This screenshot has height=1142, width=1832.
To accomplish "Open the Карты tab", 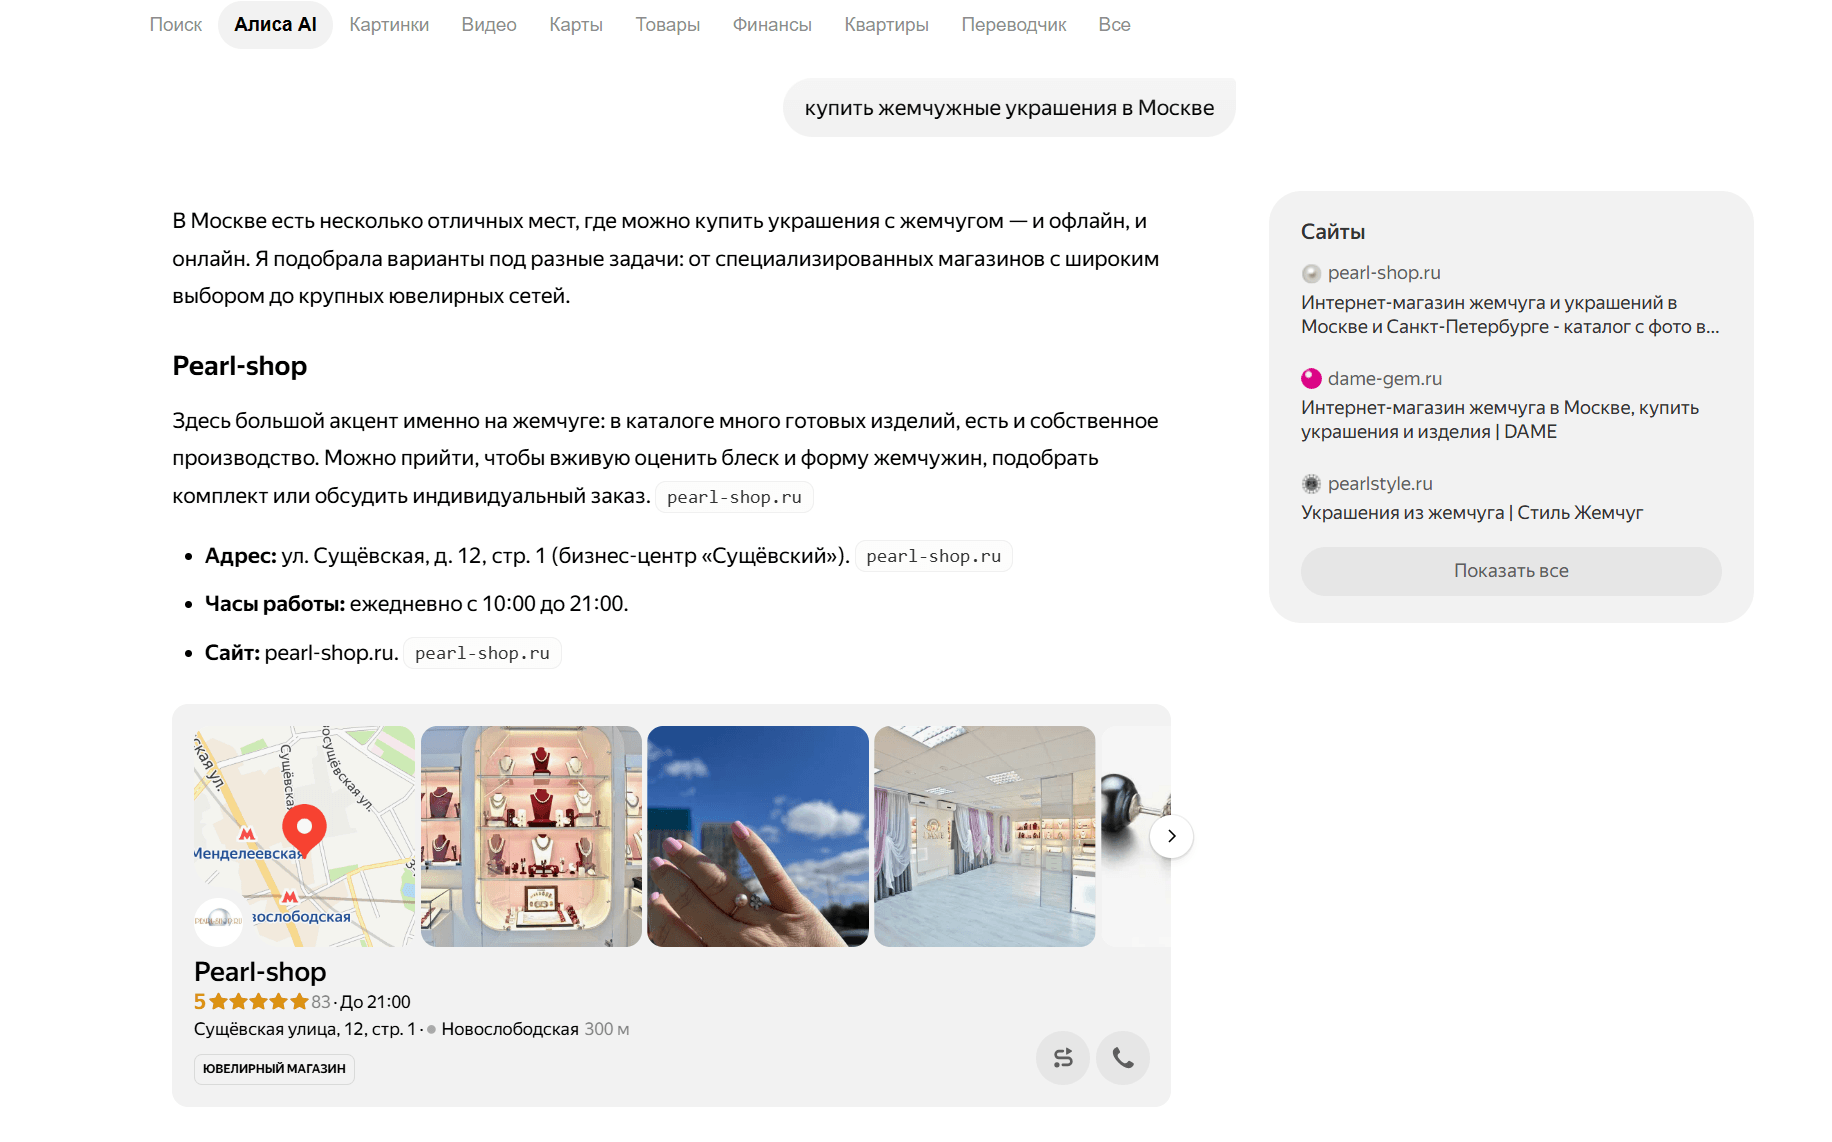I will 576,25.
